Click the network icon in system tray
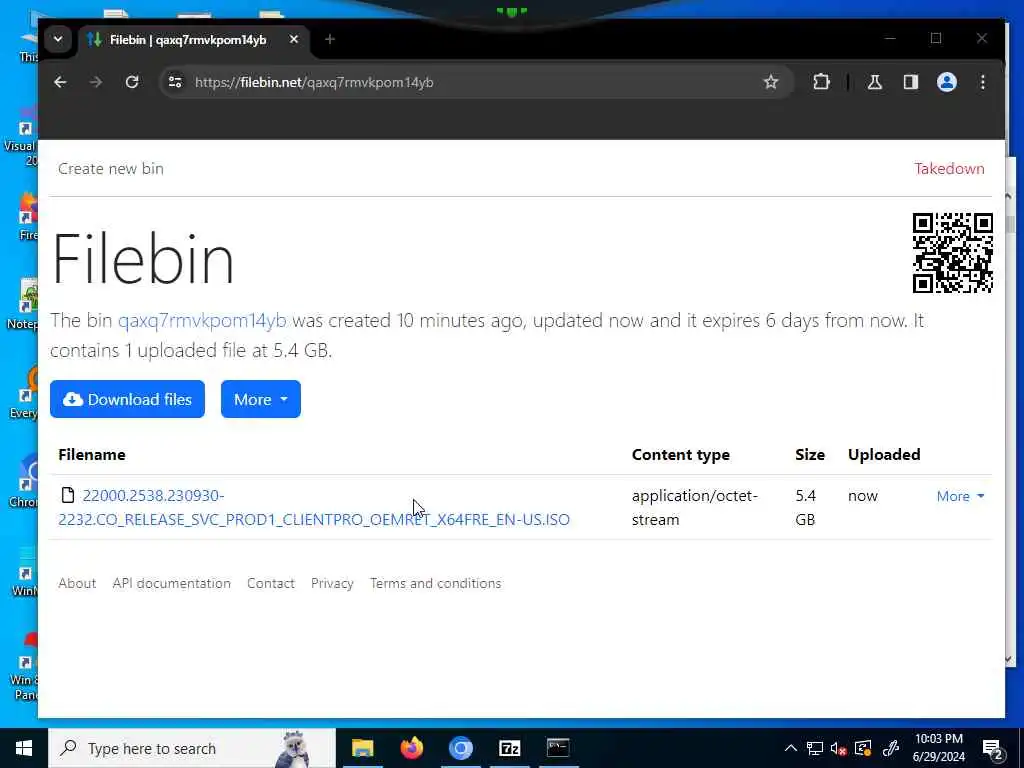Image resolution: width=1024 pixels, height=768 pixels. [x=814, y=748]
